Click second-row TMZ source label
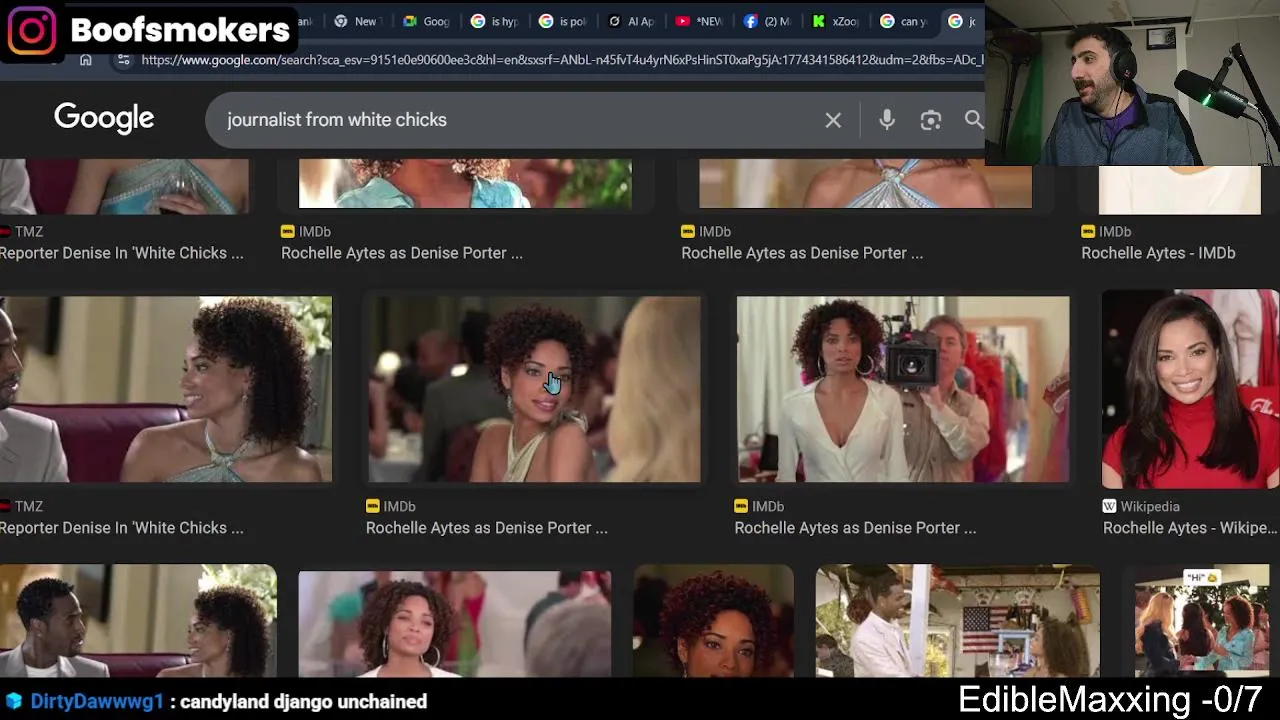 [x=29, y=506]
